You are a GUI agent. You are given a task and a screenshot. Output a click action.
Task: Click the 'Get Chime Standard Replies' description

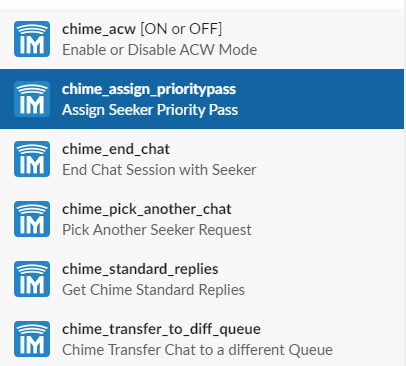[x=153, y=290]
